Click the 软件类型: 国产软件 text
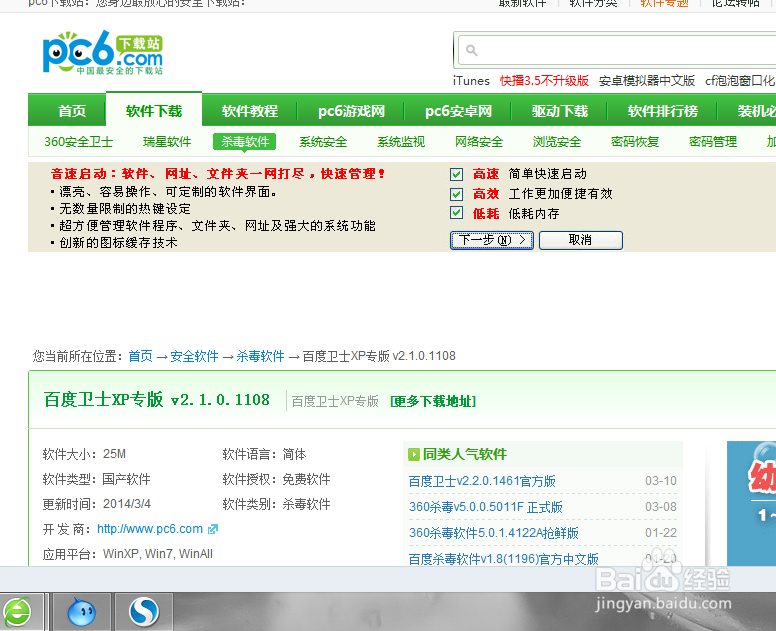Image resolution: width=776 pixels, height=631 pixels. coord(97,479)
